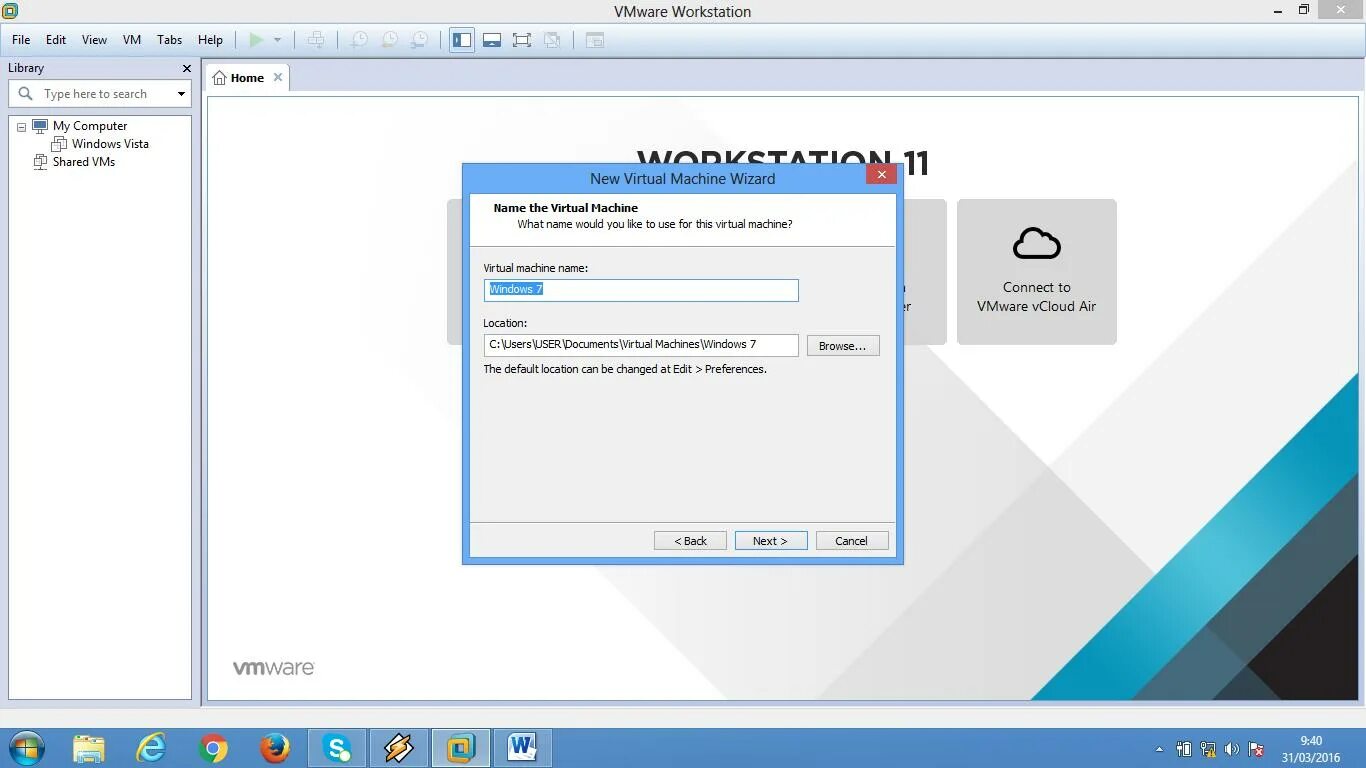
Task: Open File Explorer from the taskbar
Action: (x=88, y=748)
